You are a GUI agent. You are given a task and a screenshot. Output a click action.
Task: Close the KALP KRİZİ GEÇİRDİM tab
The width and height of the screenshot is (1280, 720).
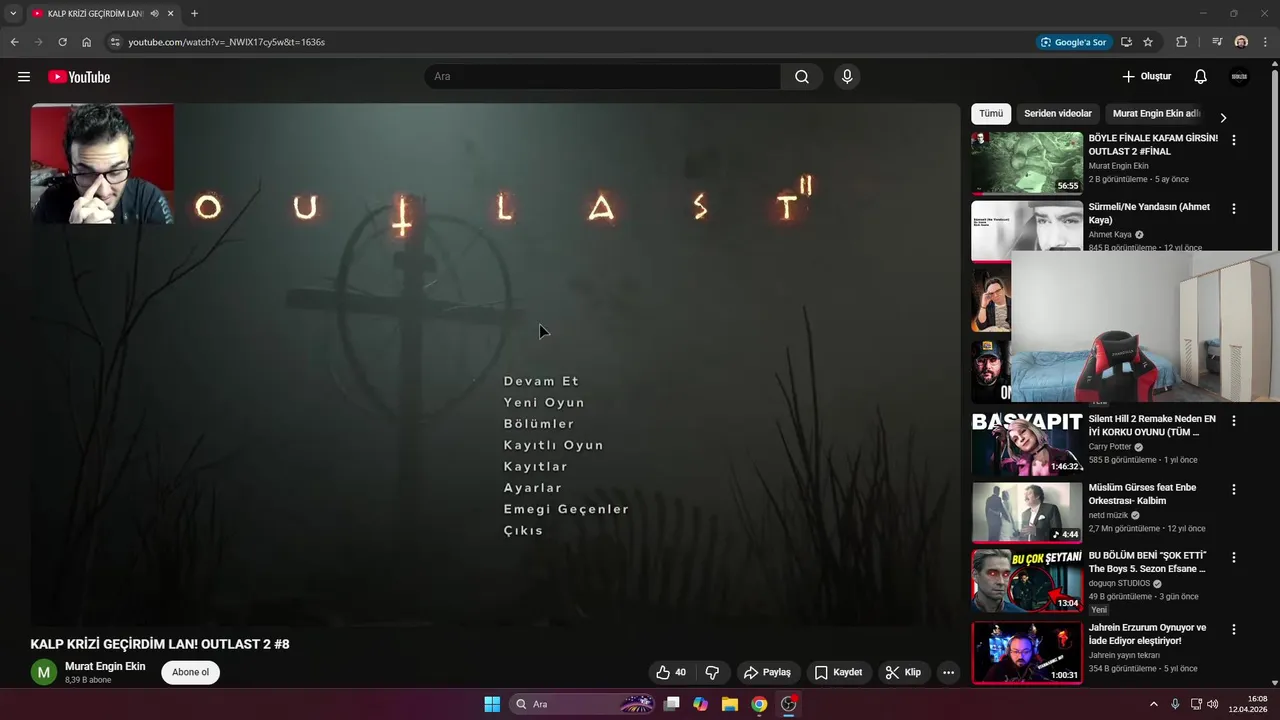pos(171,13)
